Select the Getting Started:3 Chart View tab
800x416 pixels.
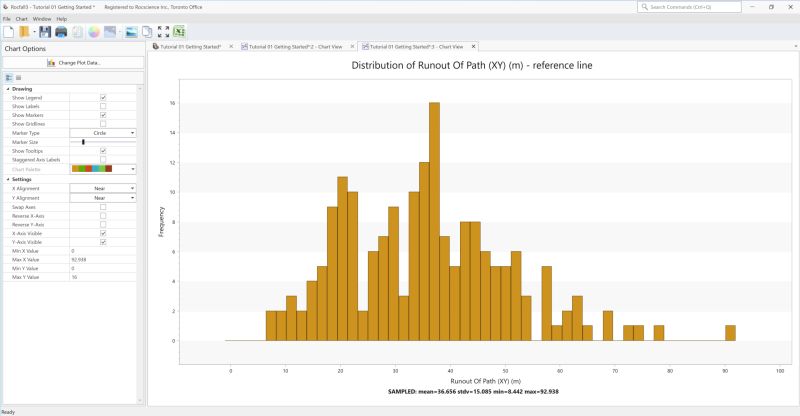416,46
